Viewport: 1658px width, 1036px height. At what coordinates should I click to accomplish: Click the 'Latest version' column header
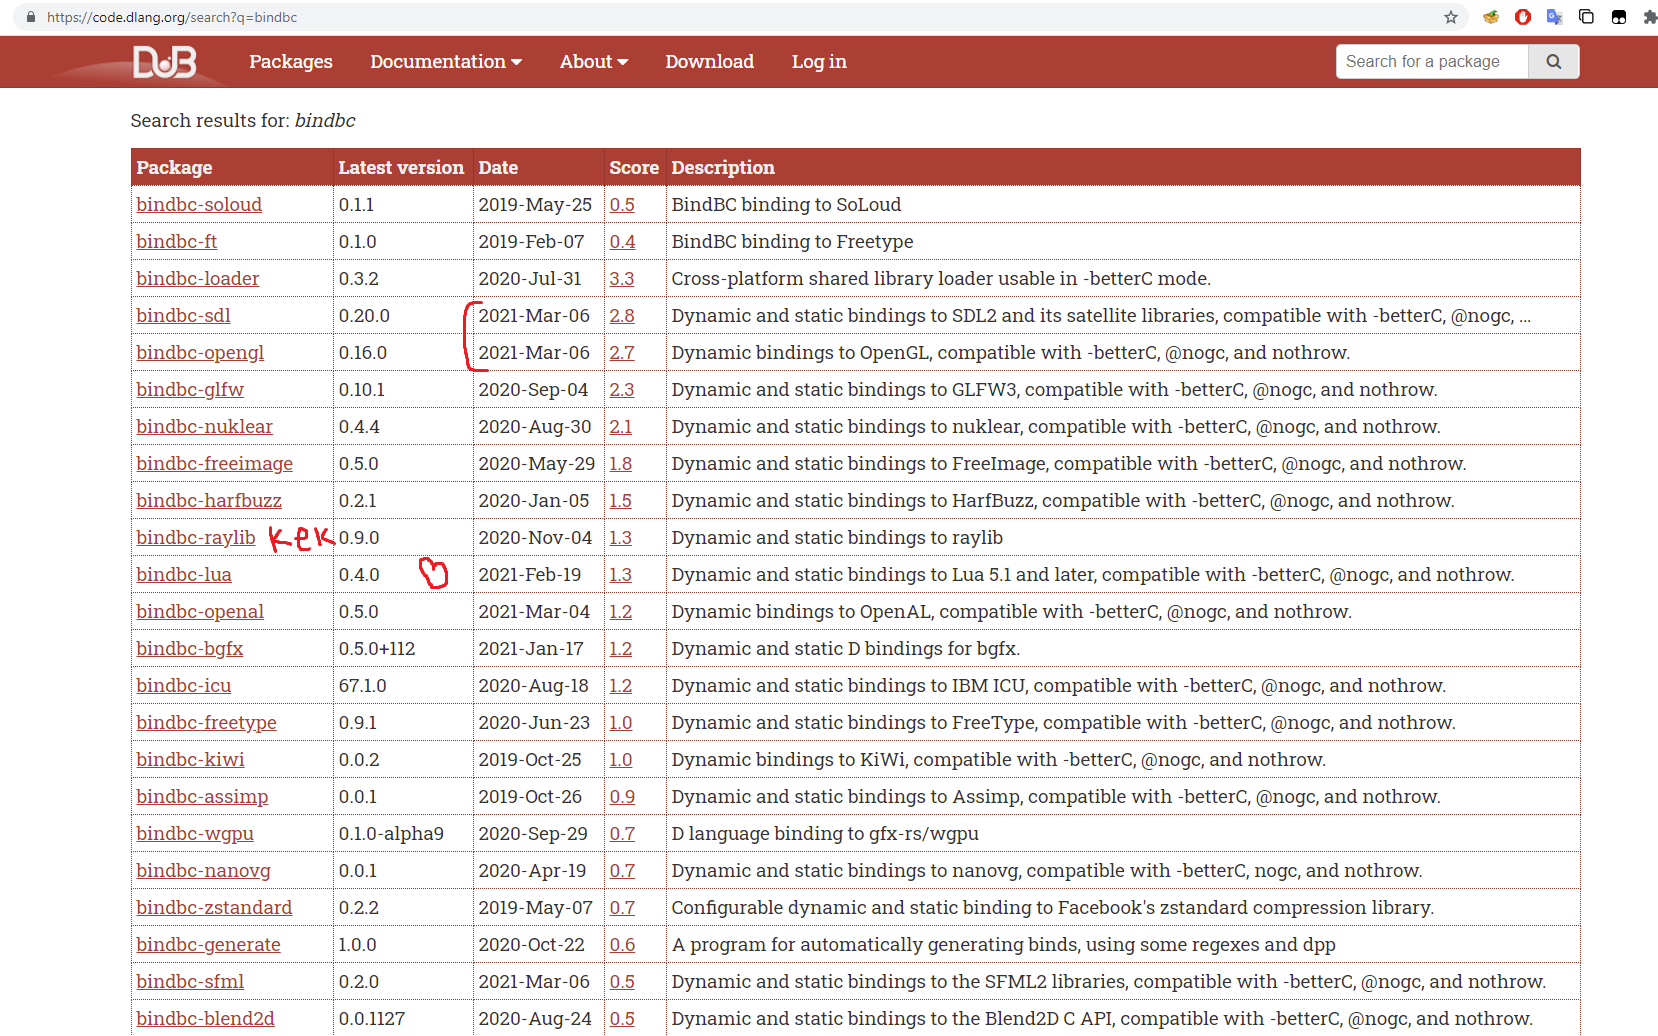401,168
